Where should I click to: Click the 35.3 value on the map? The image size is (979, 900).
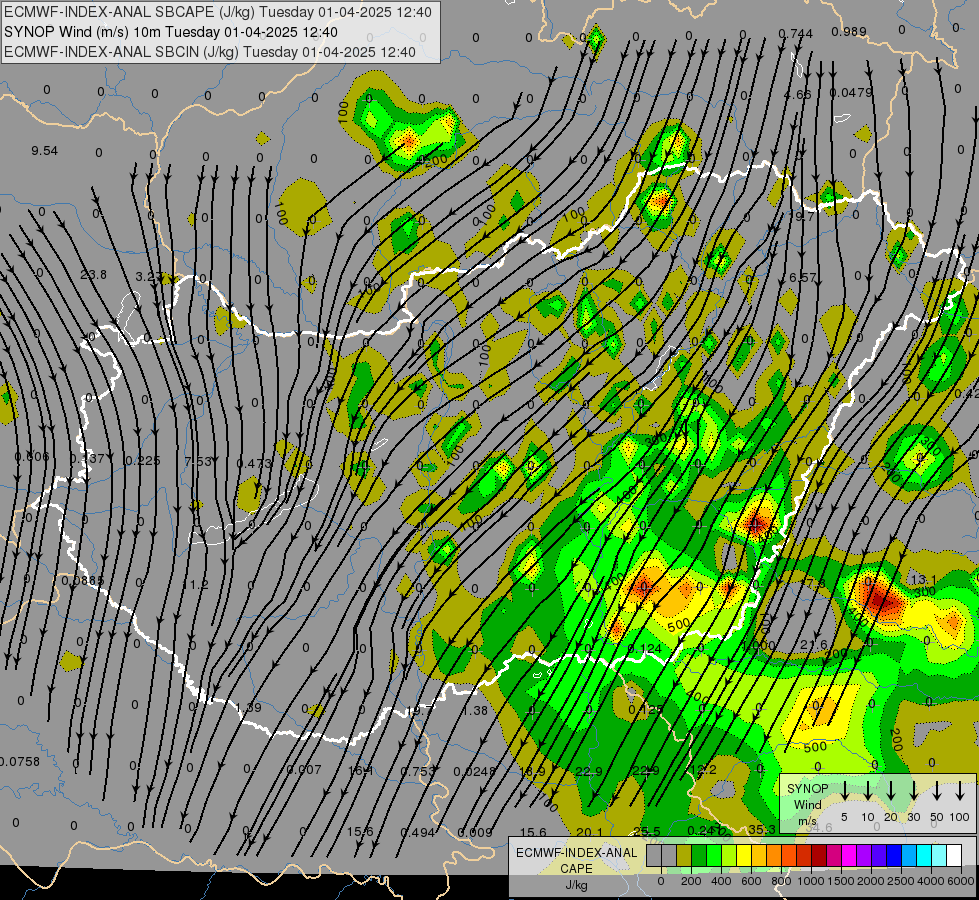(762, 829)
